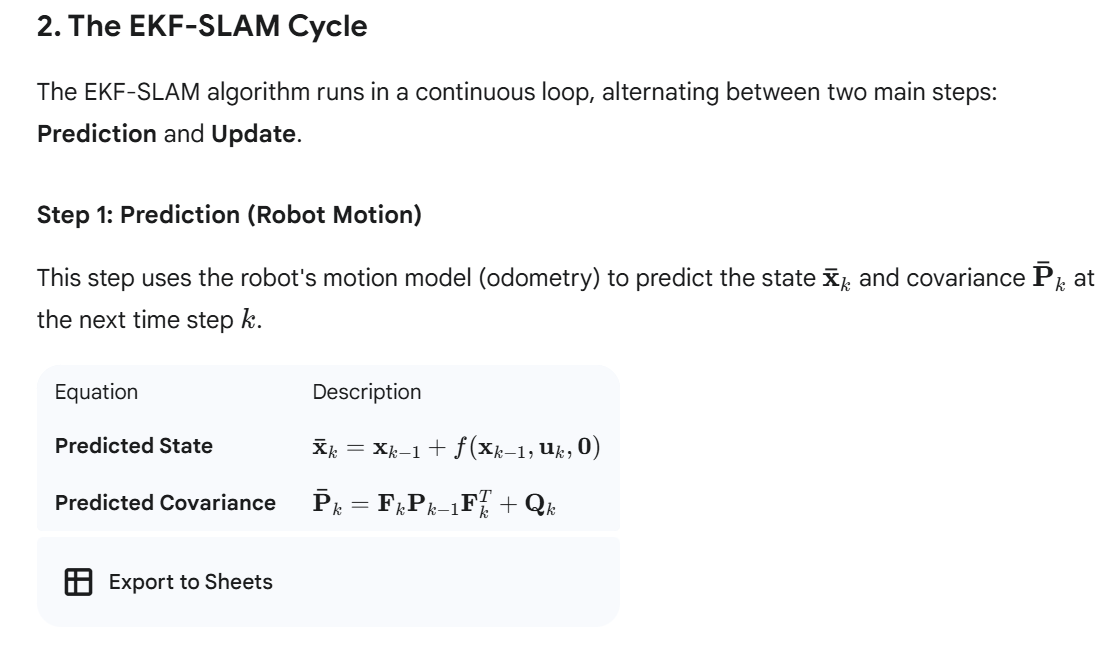Click the "2. The EKF-SLAM Cycle" heading

(202, 27)
